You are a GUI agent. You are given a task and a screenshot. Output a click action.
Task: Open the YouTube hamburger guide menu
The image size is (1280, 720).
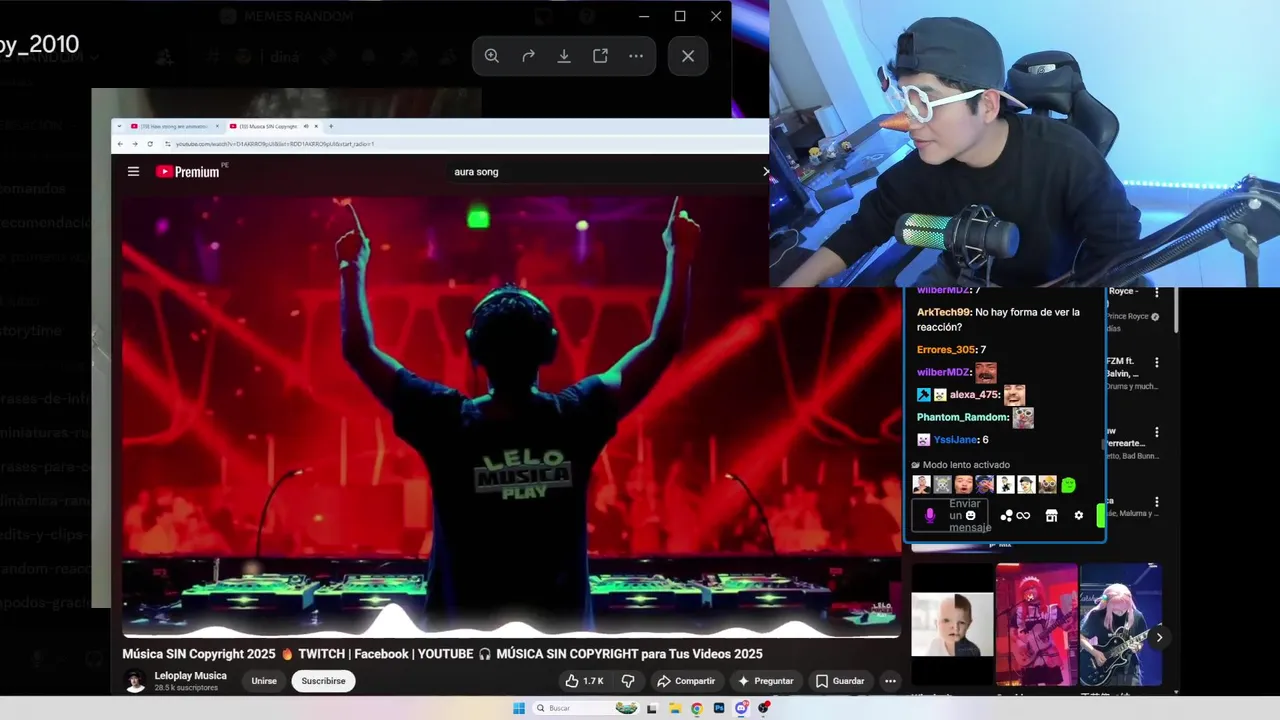133,171
